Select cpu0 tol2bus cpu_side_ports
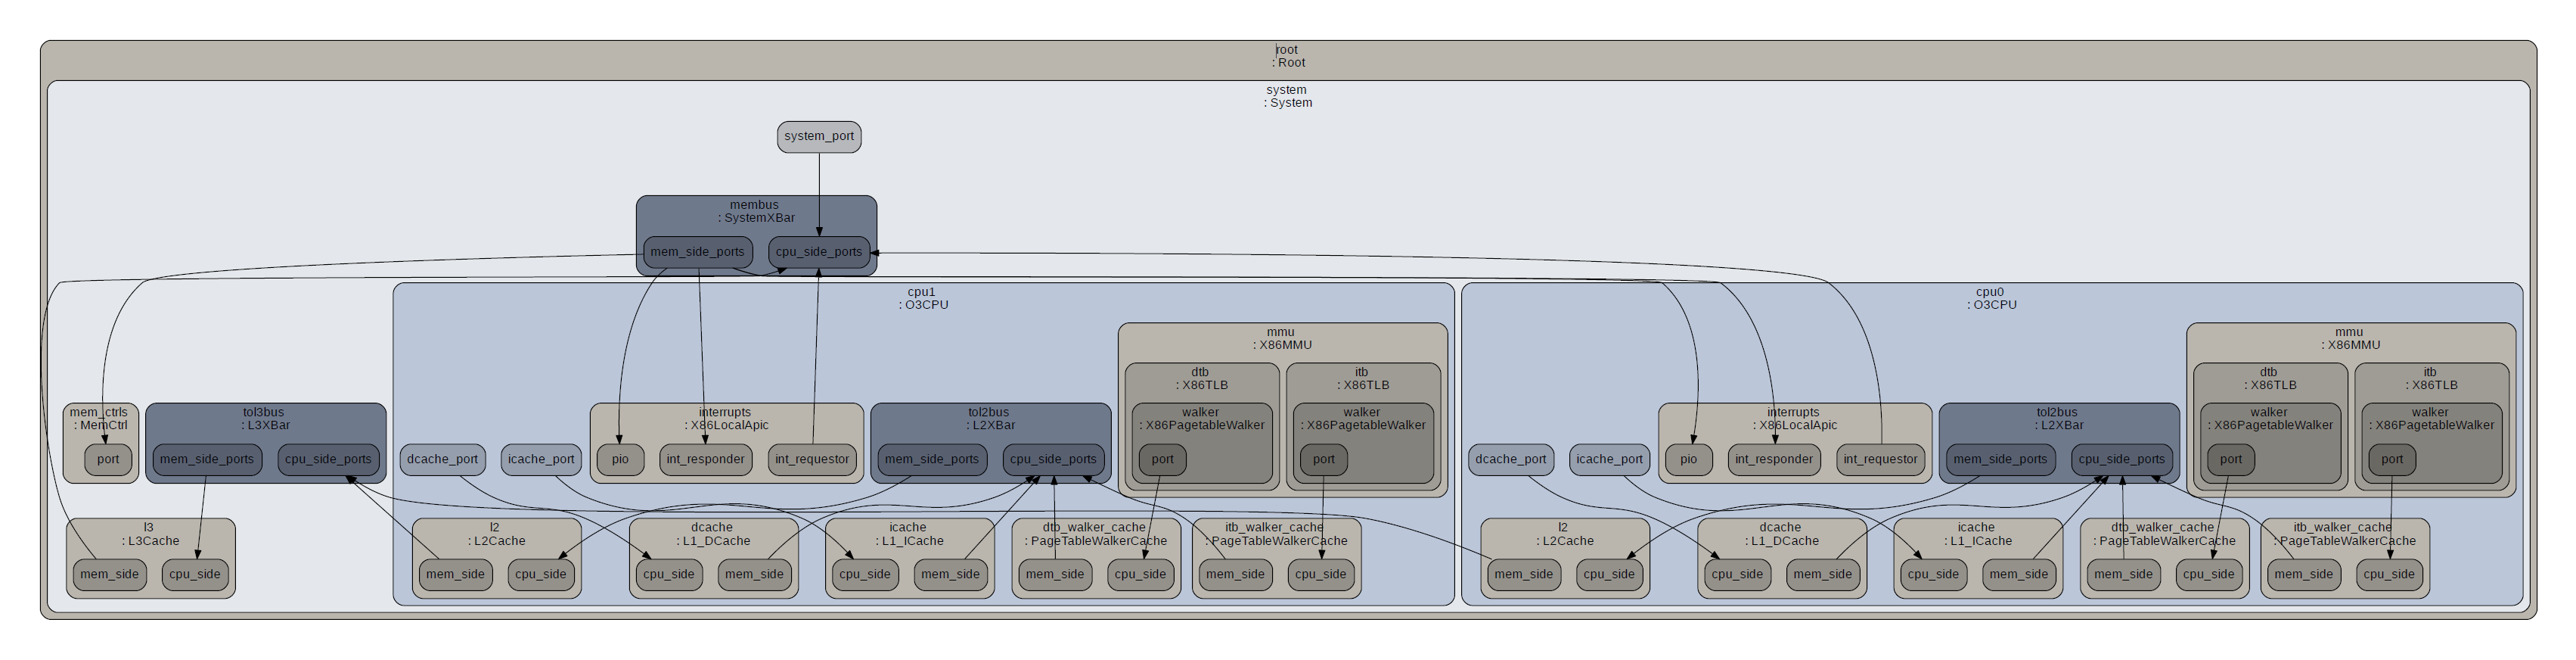Image resolution: width=2576 pixels, height=660 pixels. tap(2121, 460)
